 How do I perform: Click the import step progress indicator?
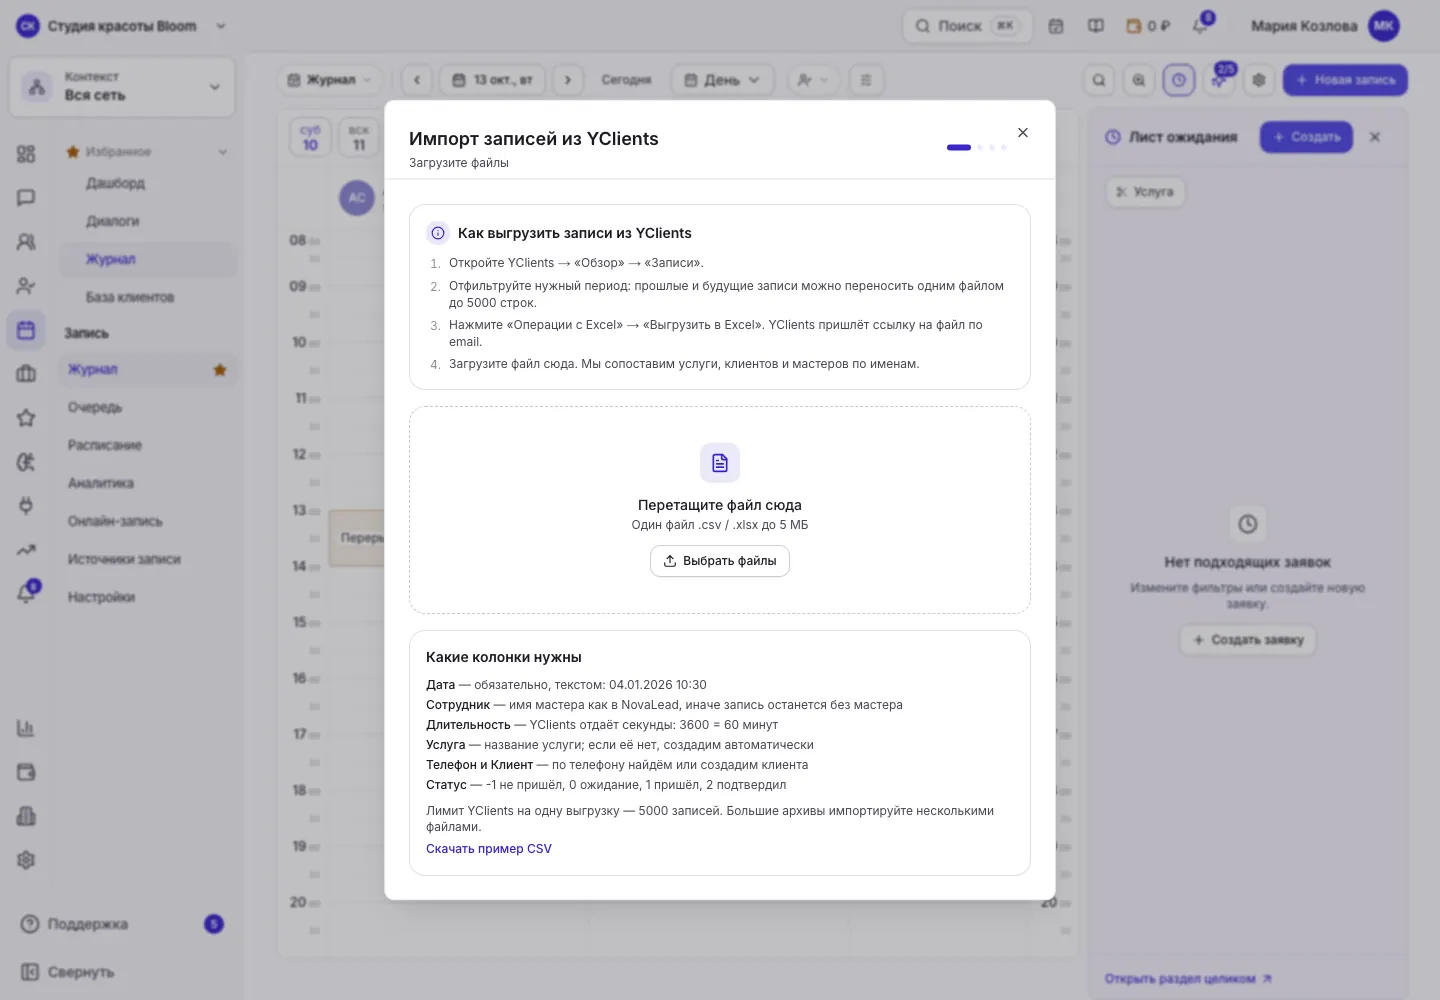pos(977,148)
